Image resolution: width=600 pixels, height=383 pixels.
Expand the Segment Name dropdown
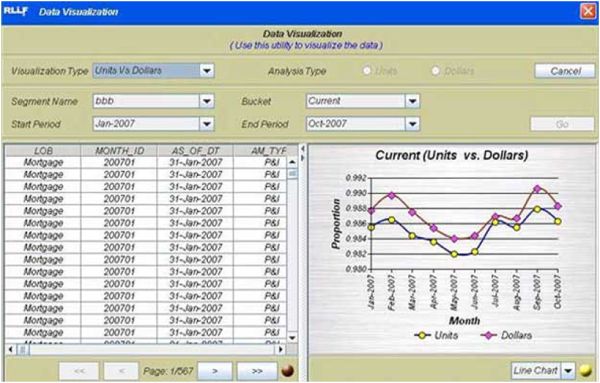click(207, 101)
